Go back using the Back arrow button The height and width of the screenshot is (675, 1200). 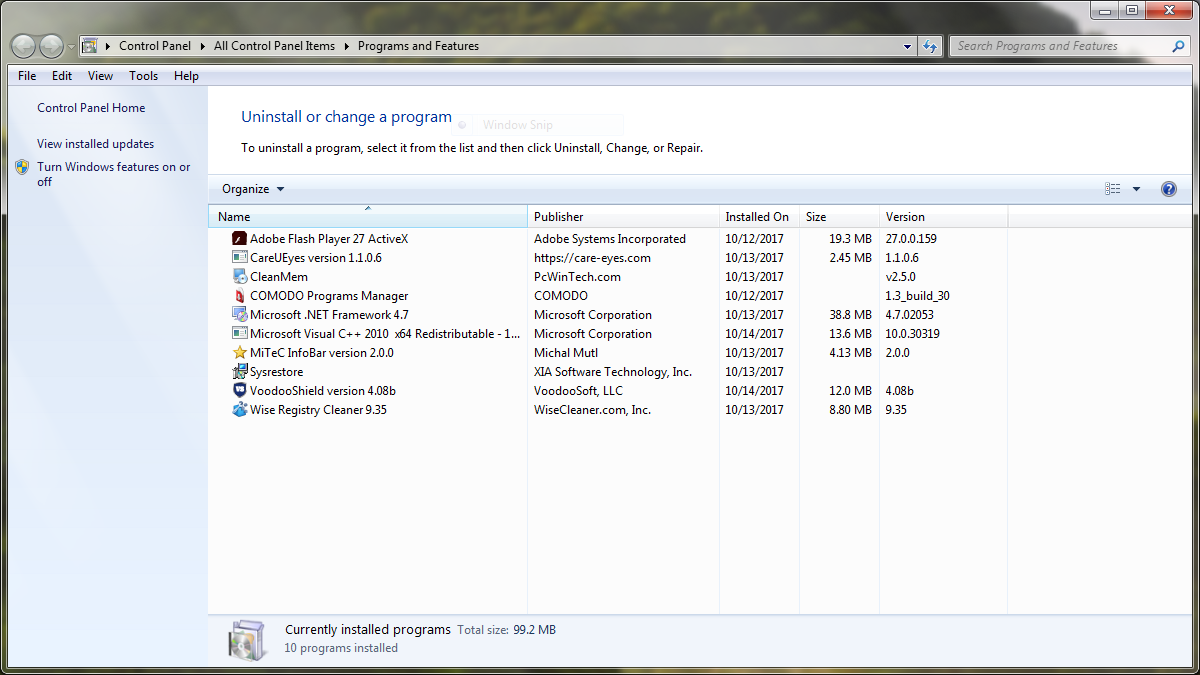coord(23,46)
